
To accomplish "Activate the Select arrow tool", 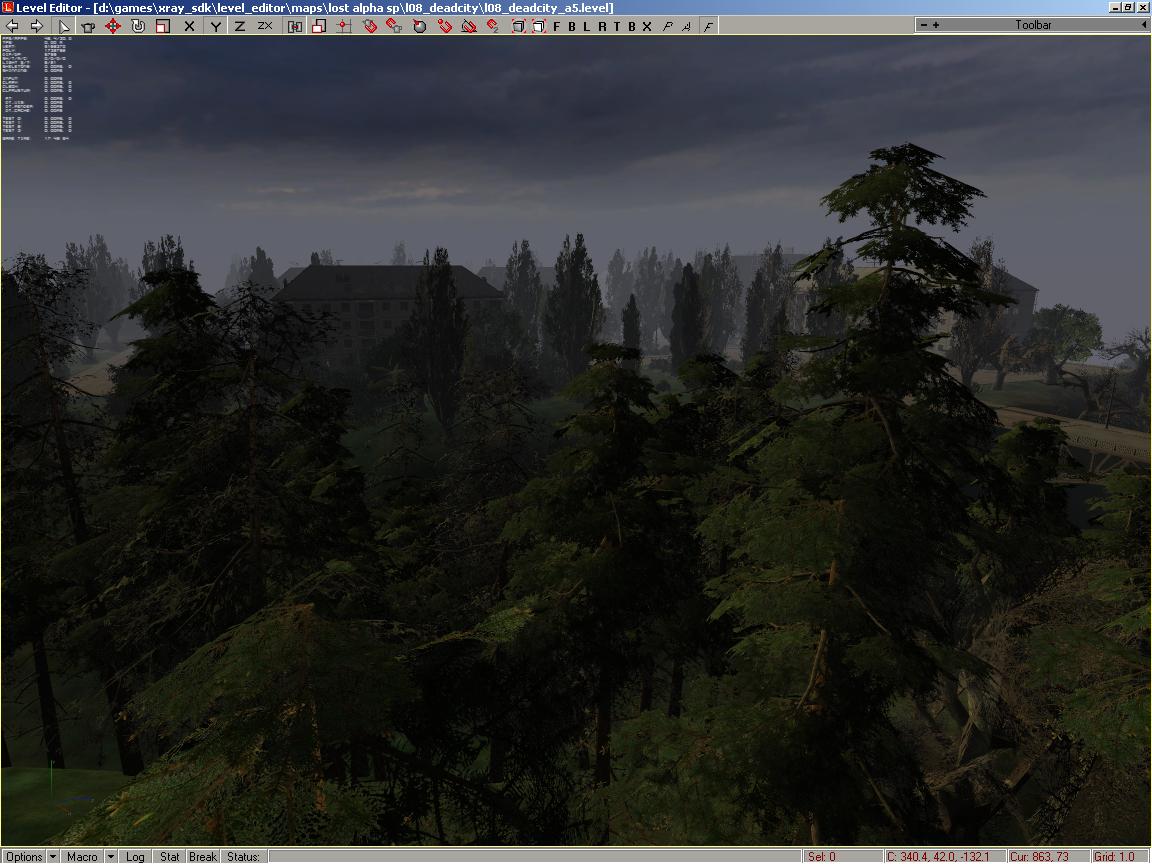I will coord(64,26).
